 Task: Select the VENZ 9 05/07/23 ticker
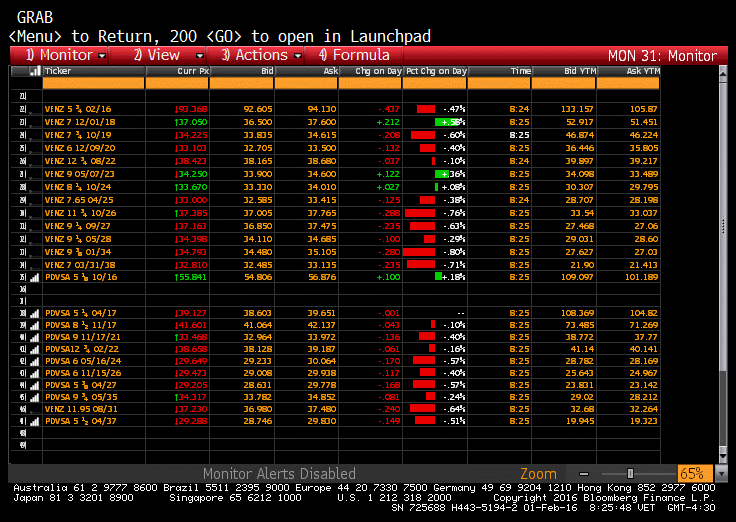point(80,174)
